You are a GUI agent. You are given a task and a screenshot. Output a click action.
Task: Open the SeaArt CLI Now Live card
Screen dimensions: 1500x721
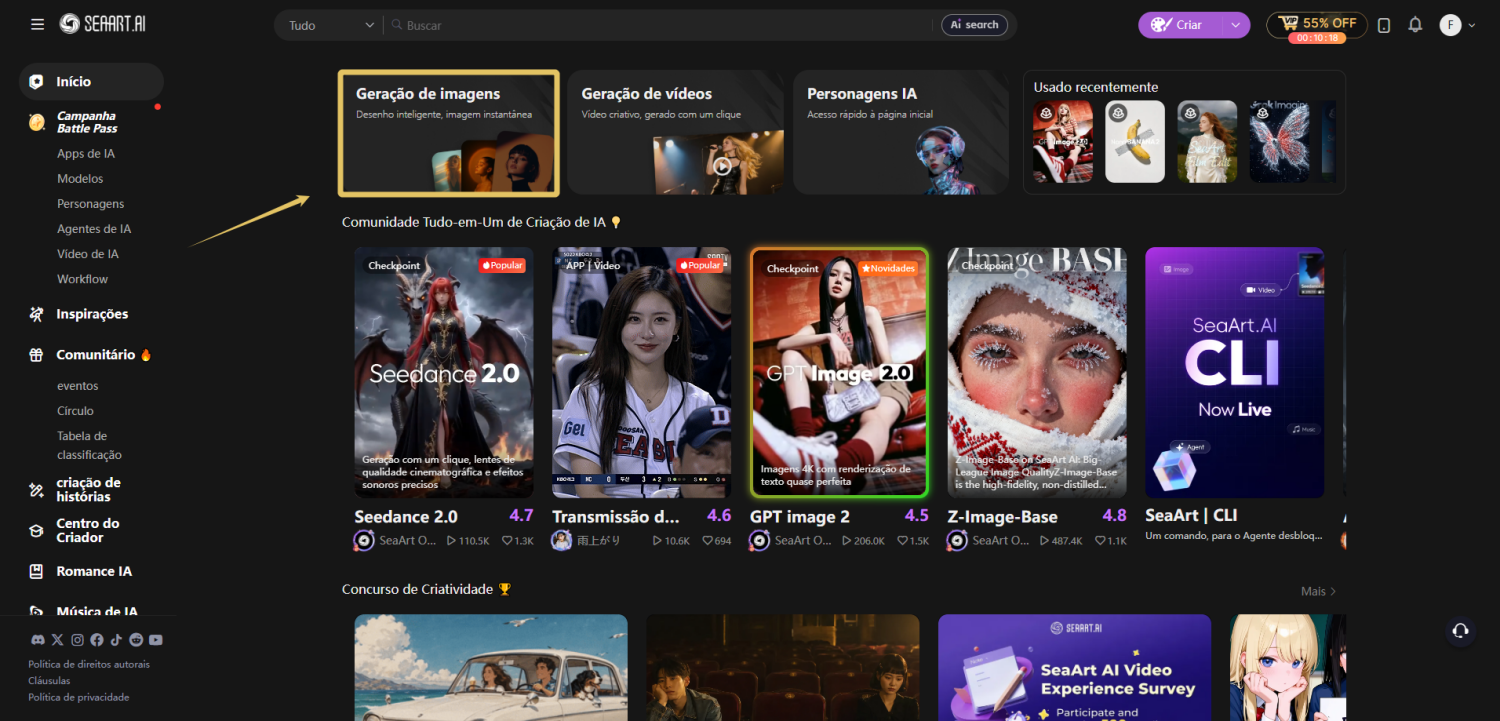click(1235, 373)
